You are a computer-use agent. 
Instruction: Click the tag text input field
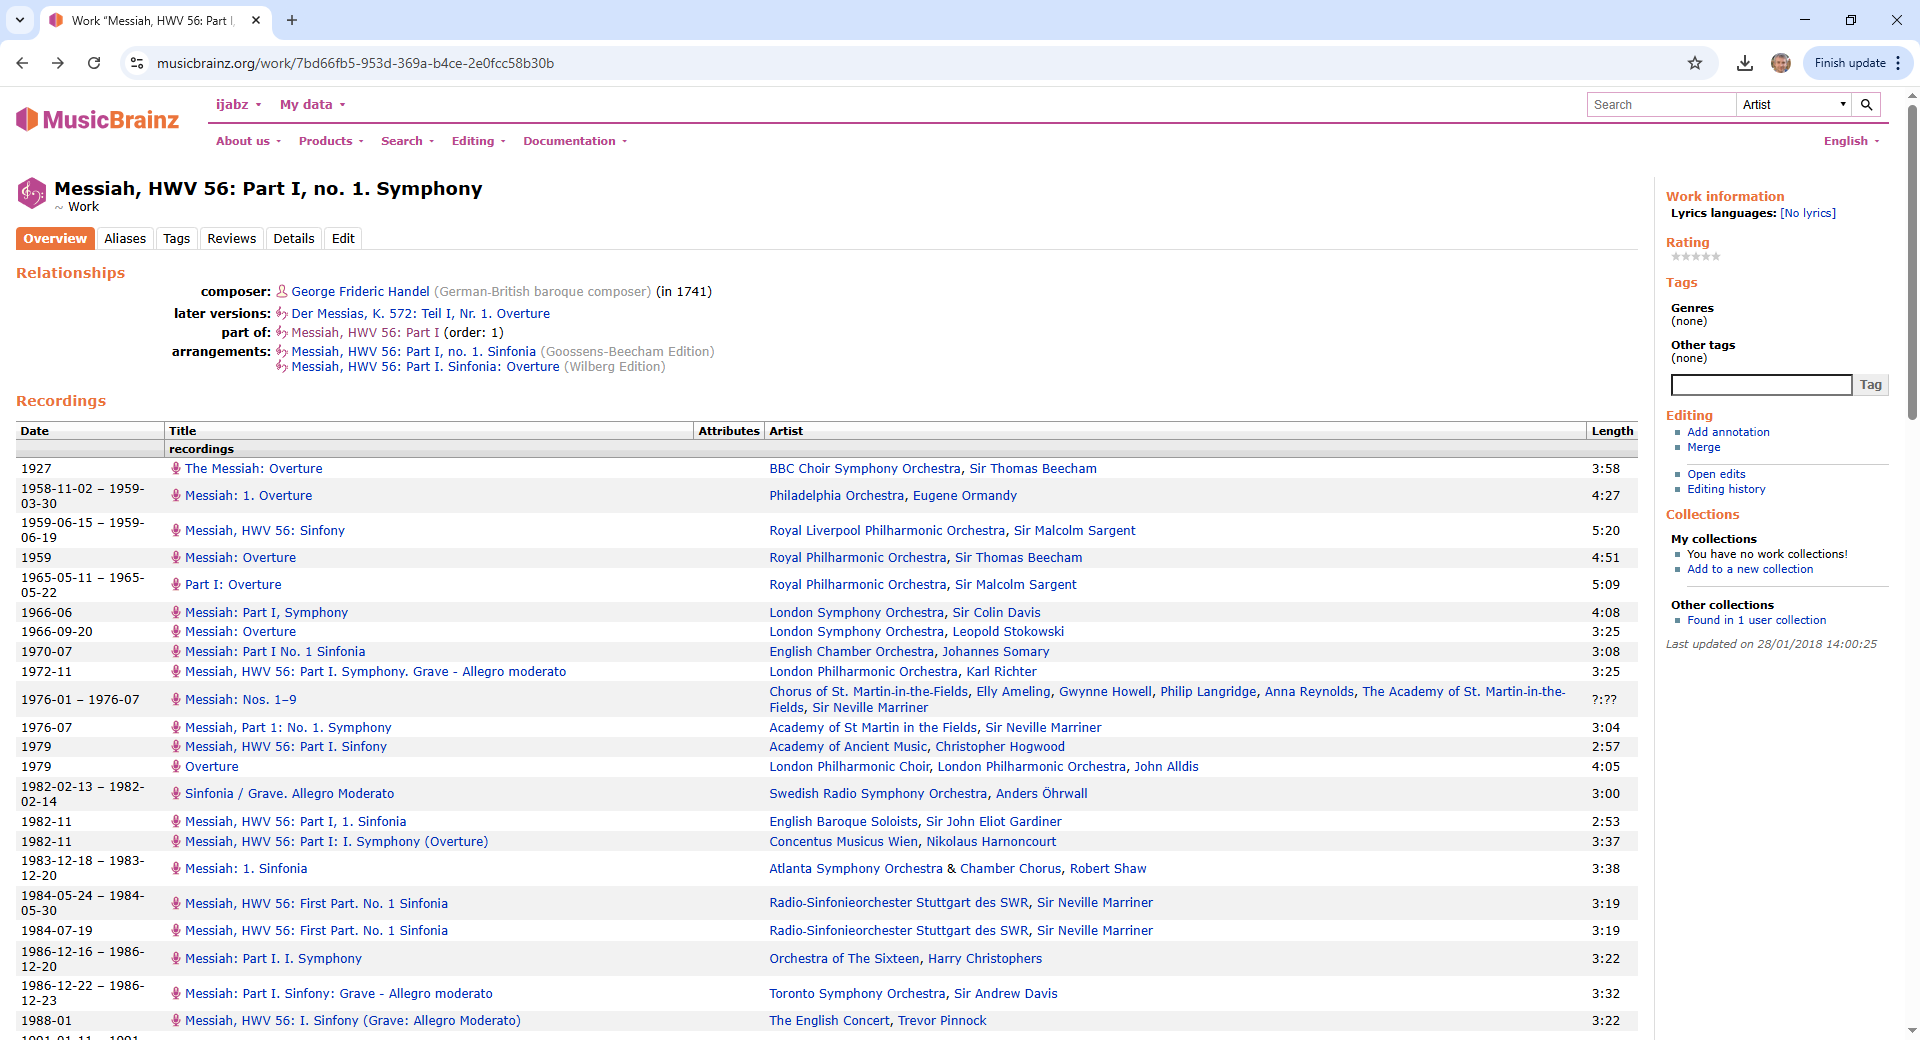pos(1761,385)
